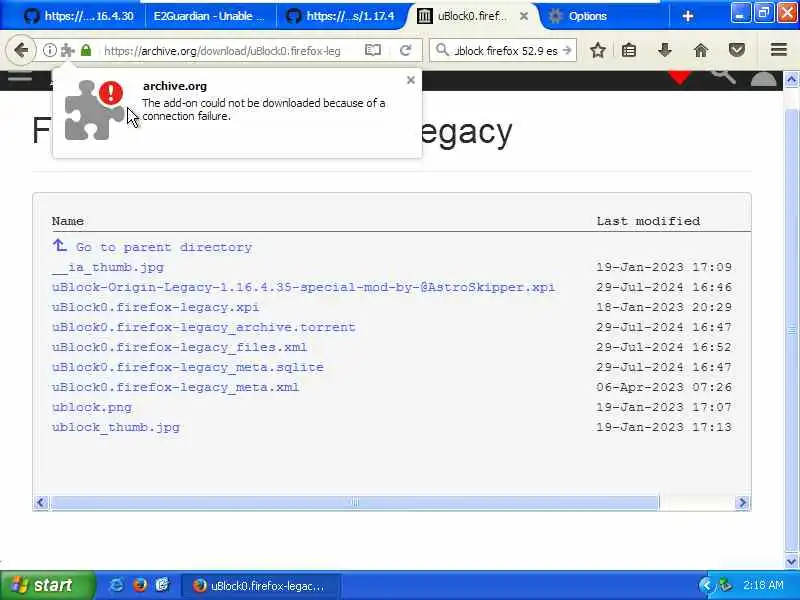Open a new tab with plus button

pos(688,16)
